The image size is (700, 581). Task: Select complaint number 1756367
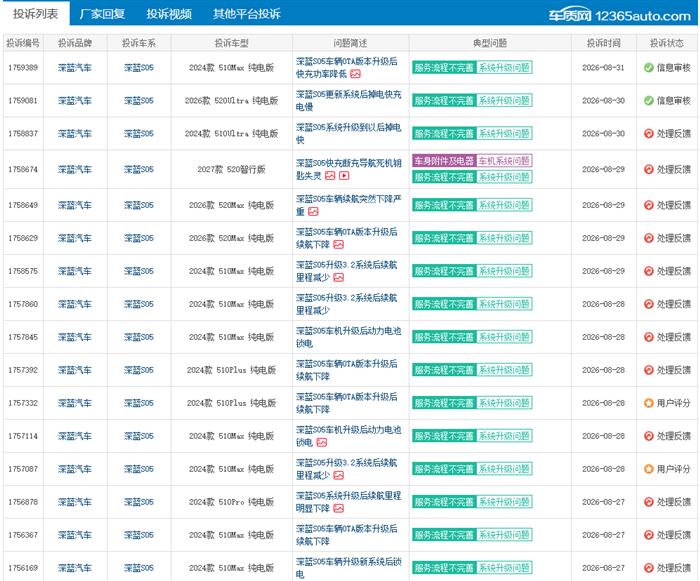23,535
